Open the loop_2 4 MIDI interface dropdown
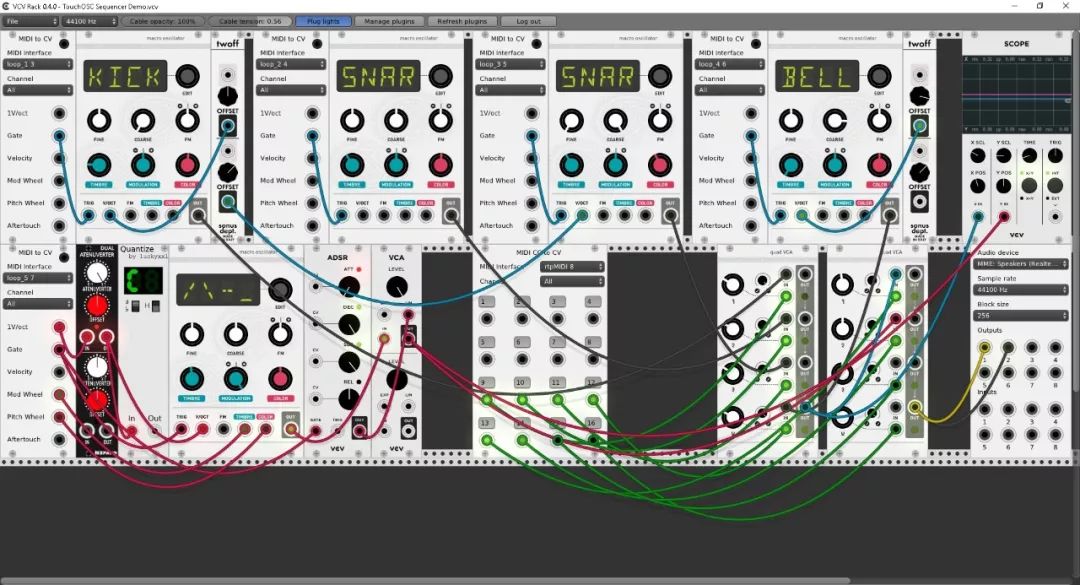This screenshot has width=1080, height=585. tap(291, 64)
